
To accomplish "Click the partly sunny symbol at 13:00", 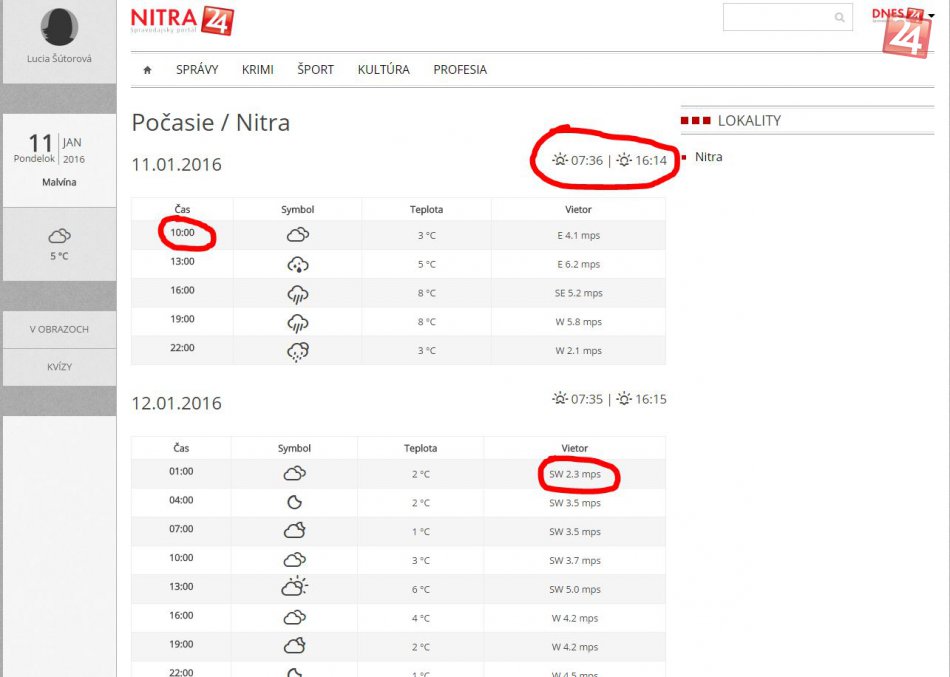I will (x=294, y=588).
